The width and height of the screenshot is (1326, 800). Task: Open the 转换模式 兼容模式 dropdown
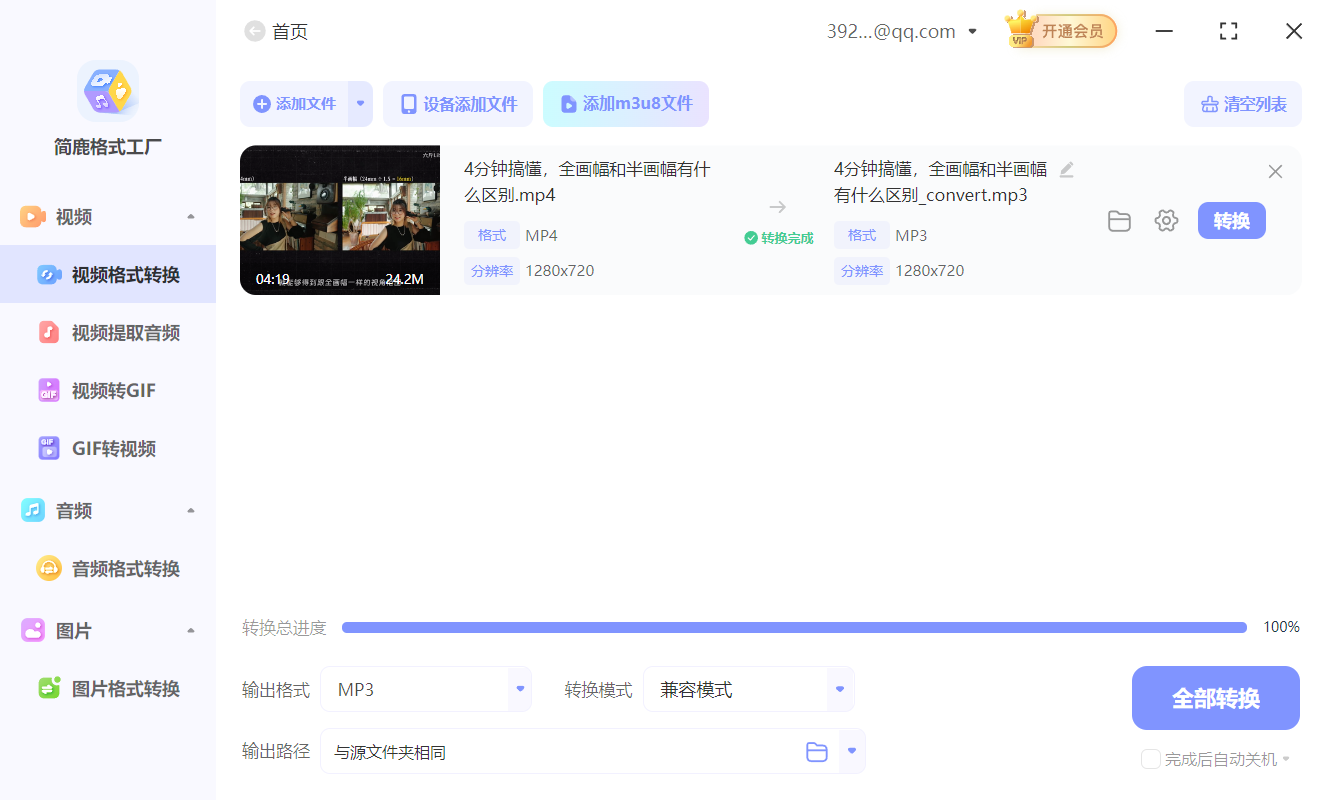pyautogui.click(x=839, y=689)
